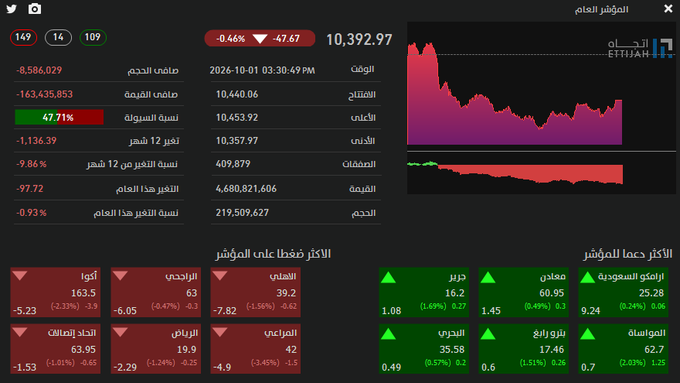Click the red down arrow on اتحاد إتصالات
680x383 pixels.
point(20,333)
